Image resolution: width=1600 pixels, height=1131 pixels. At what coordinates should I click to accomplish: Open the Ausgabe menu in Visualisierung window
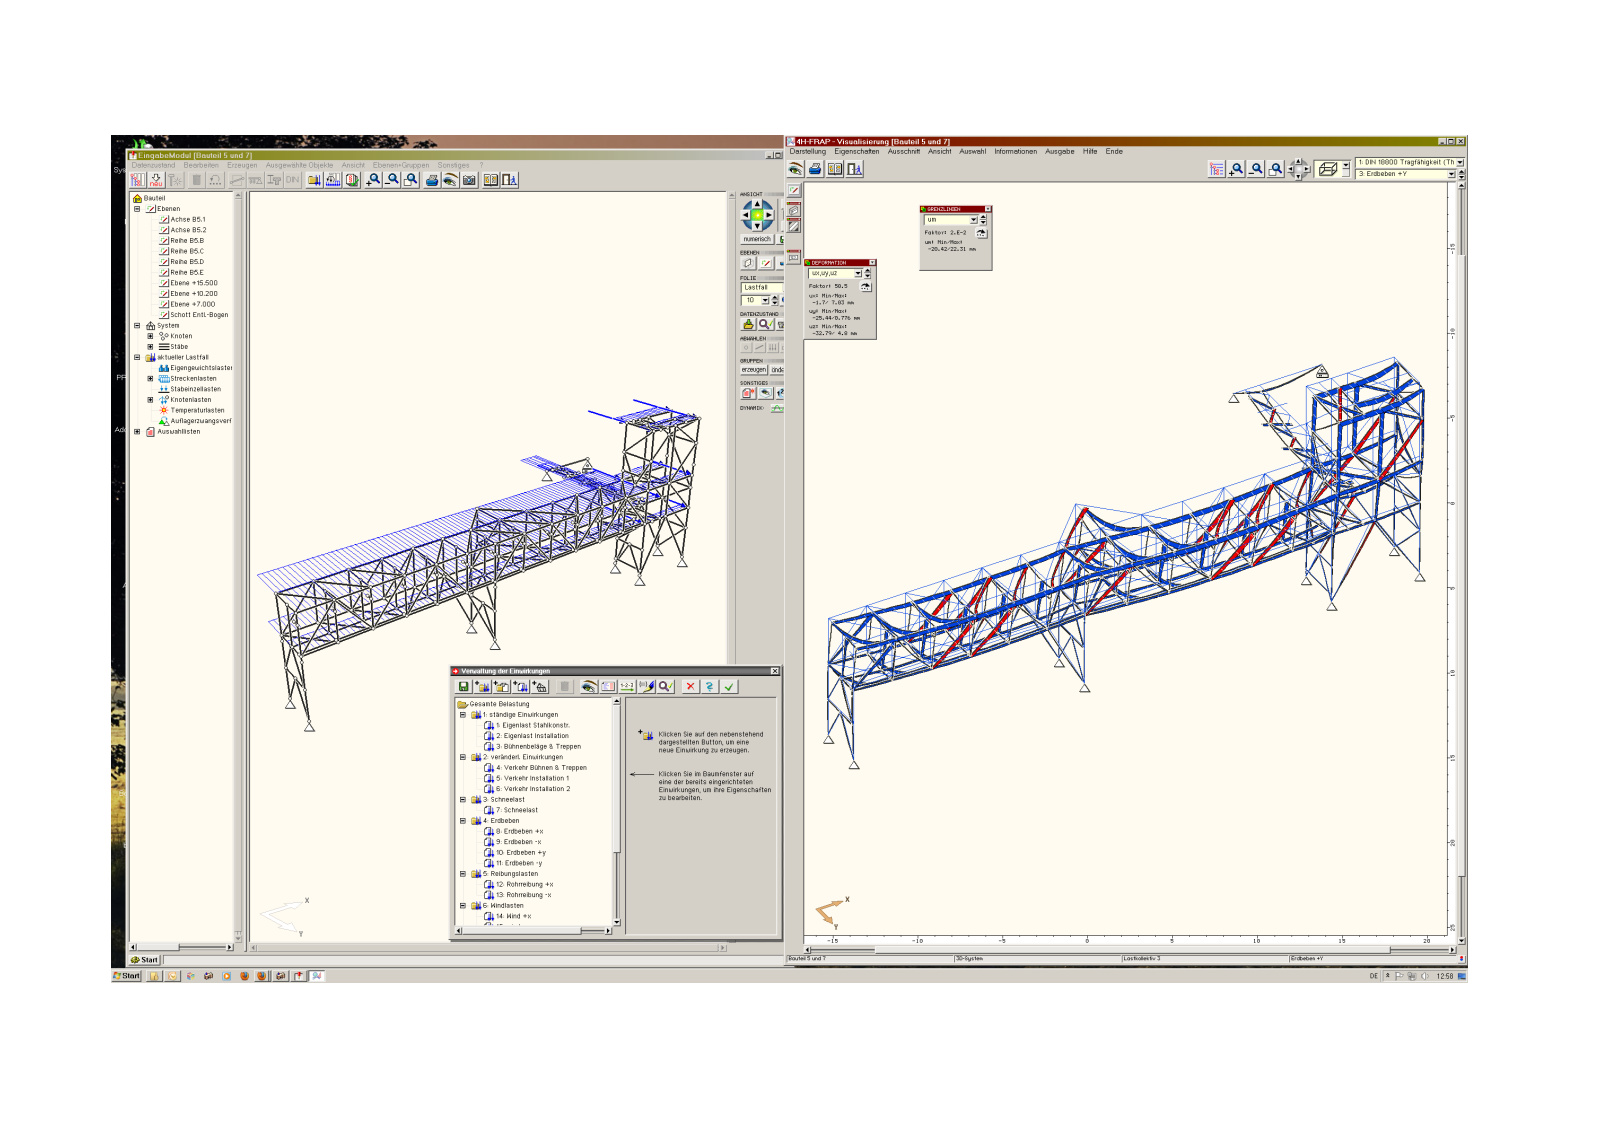pyautogui.click(x=1059, y=152)
